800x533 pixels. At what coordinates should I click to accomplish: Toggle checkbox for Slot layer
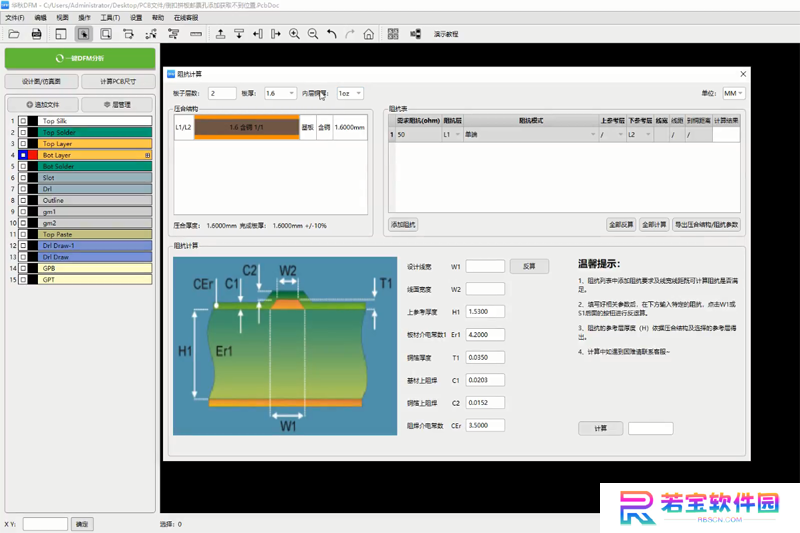click(x=23, y=177)
